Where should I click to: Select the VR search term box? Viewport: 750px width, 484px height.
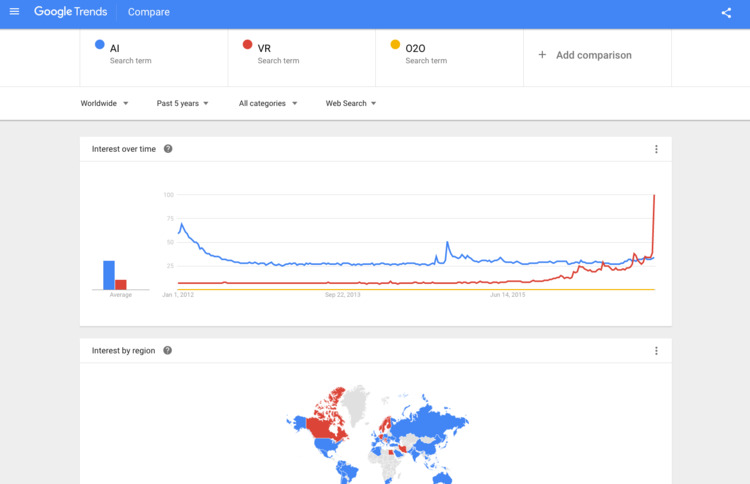point(302,58)
